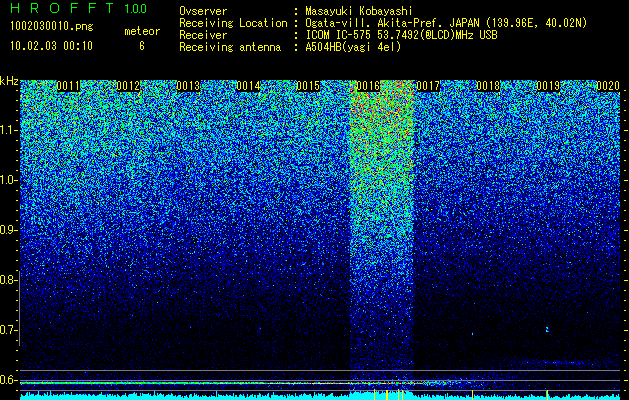Select receiver value ICOM IC-575 53.7492 MHz USB
This screenshot has height=400, width=629.
[x=402, y=35]
